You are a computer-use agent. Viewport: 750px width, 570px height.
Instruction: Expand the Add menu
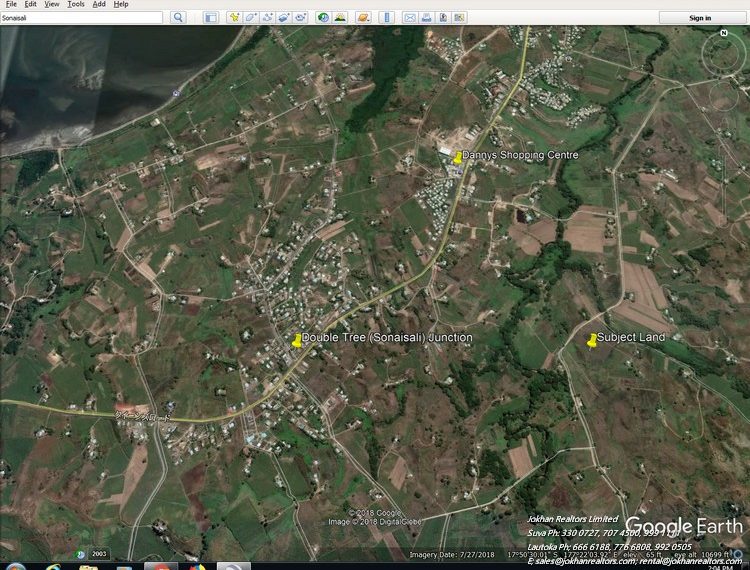point(99,4)
